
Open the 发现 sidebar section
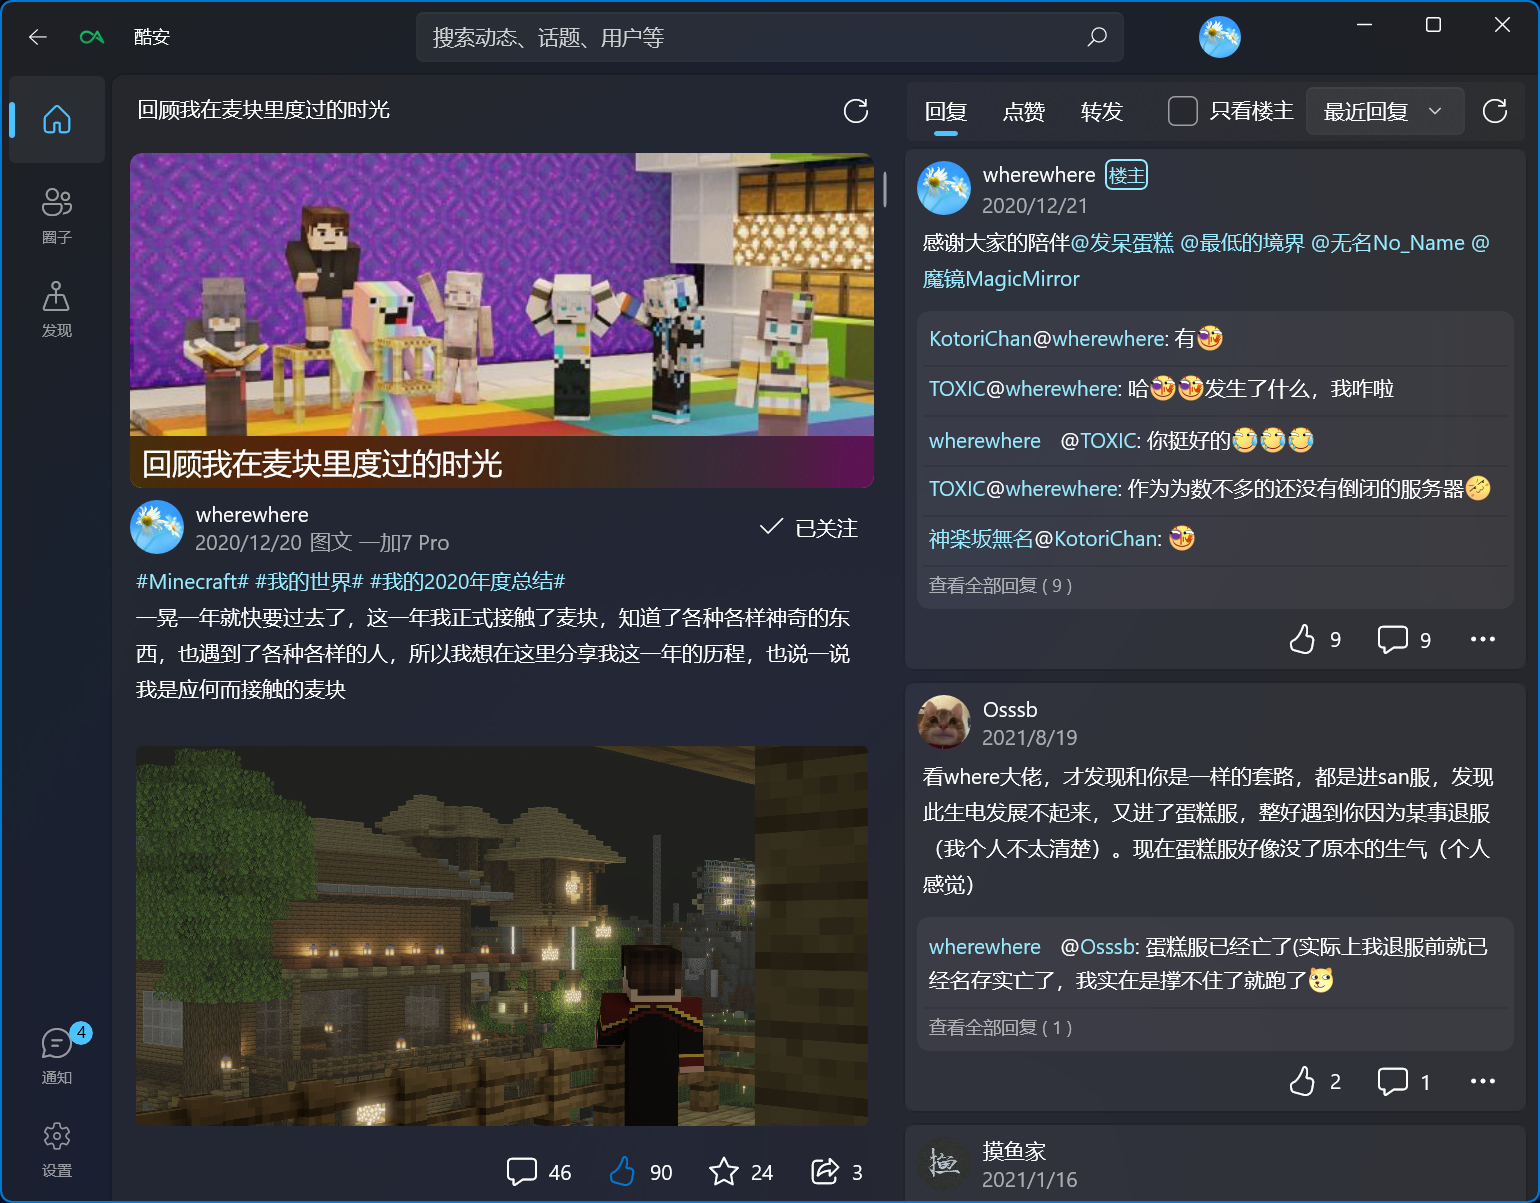point(57,309)
